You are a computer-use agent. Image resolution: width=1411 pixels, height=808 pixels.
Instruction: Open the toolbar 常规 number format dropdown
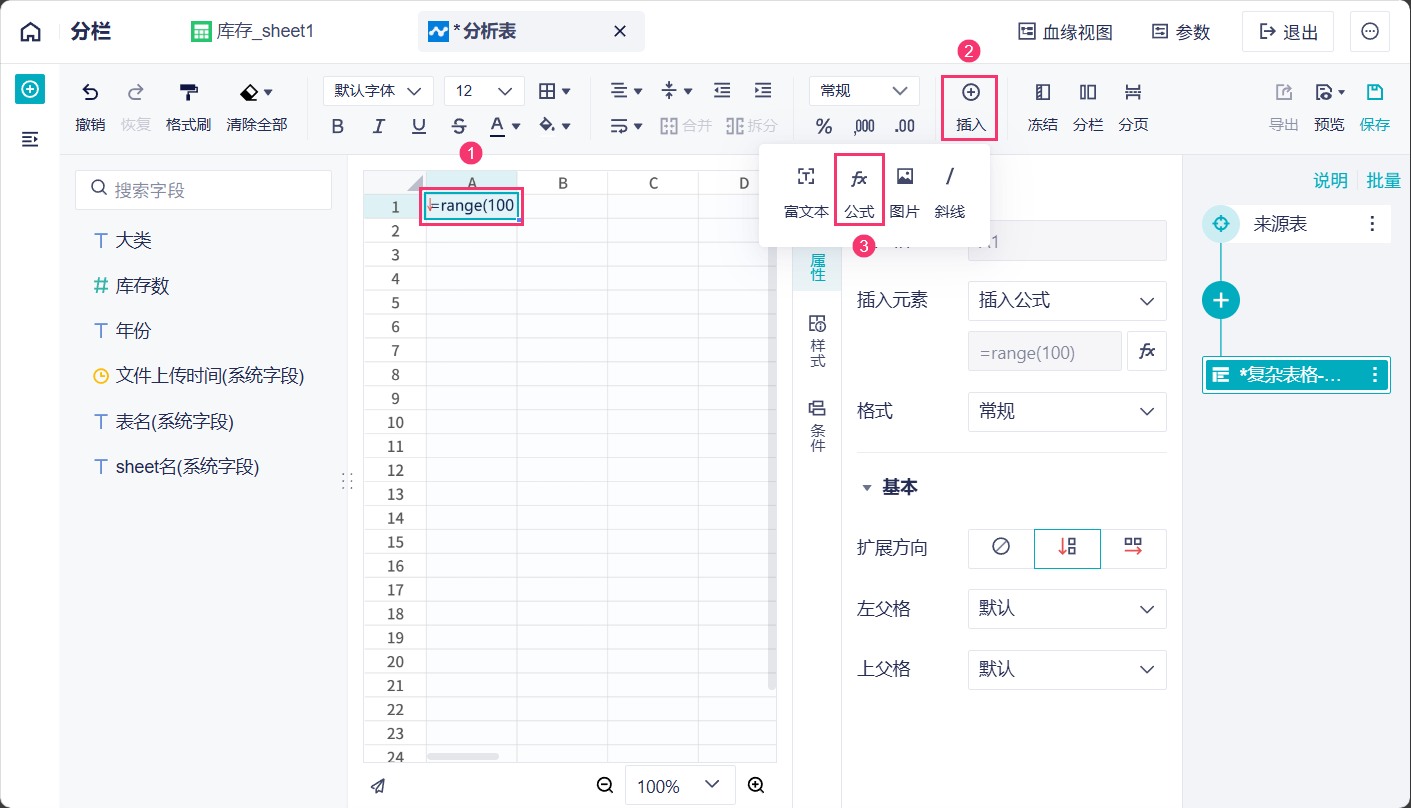(864, 91)
